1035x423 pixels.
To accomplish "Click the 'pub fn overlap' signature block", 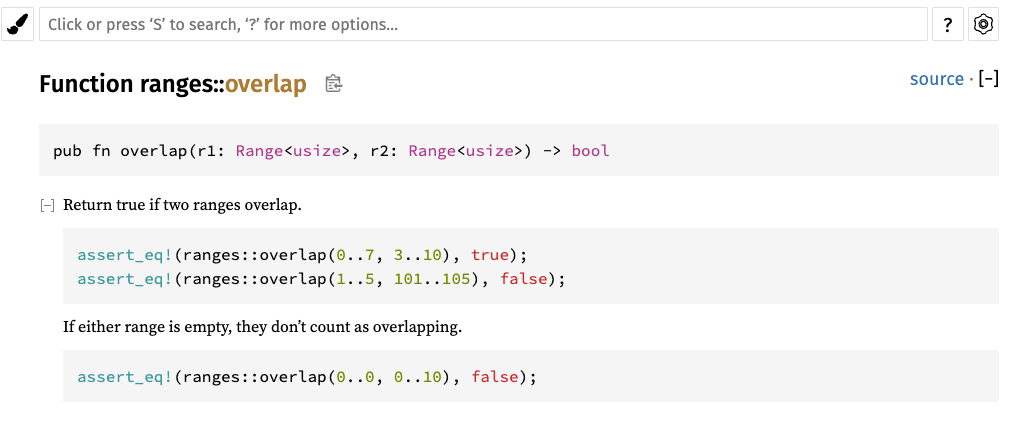I will pos(150,151).
